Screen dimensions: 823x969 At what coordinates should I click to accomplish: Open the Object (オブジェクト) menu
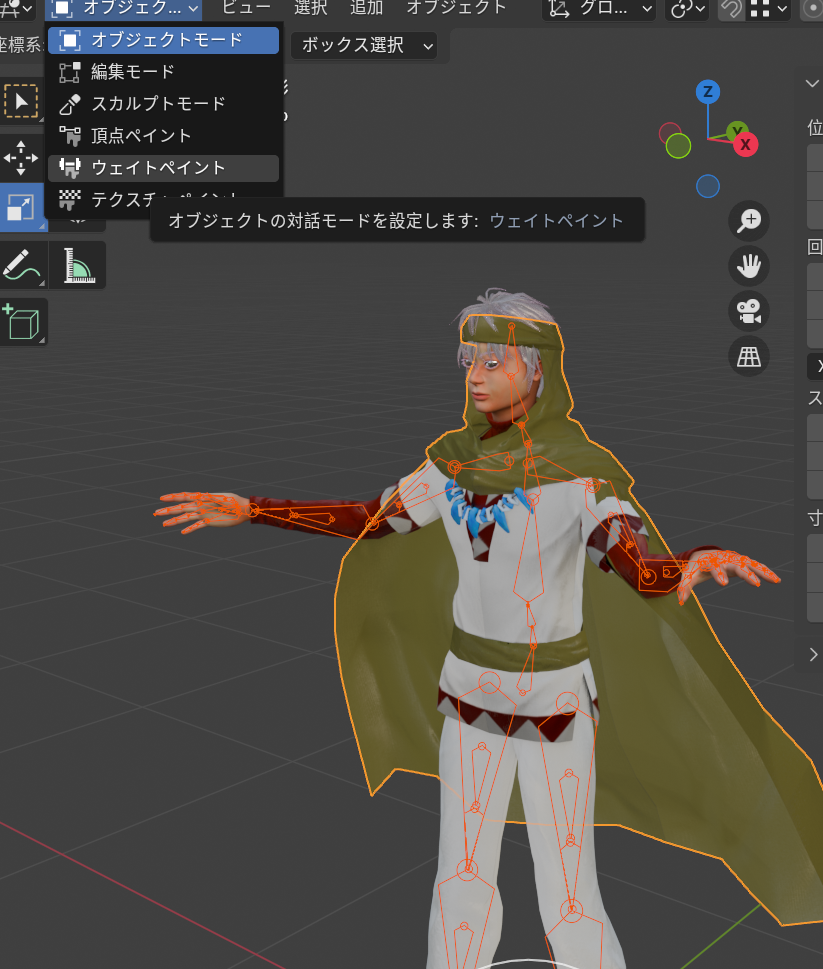coord(456,7)
